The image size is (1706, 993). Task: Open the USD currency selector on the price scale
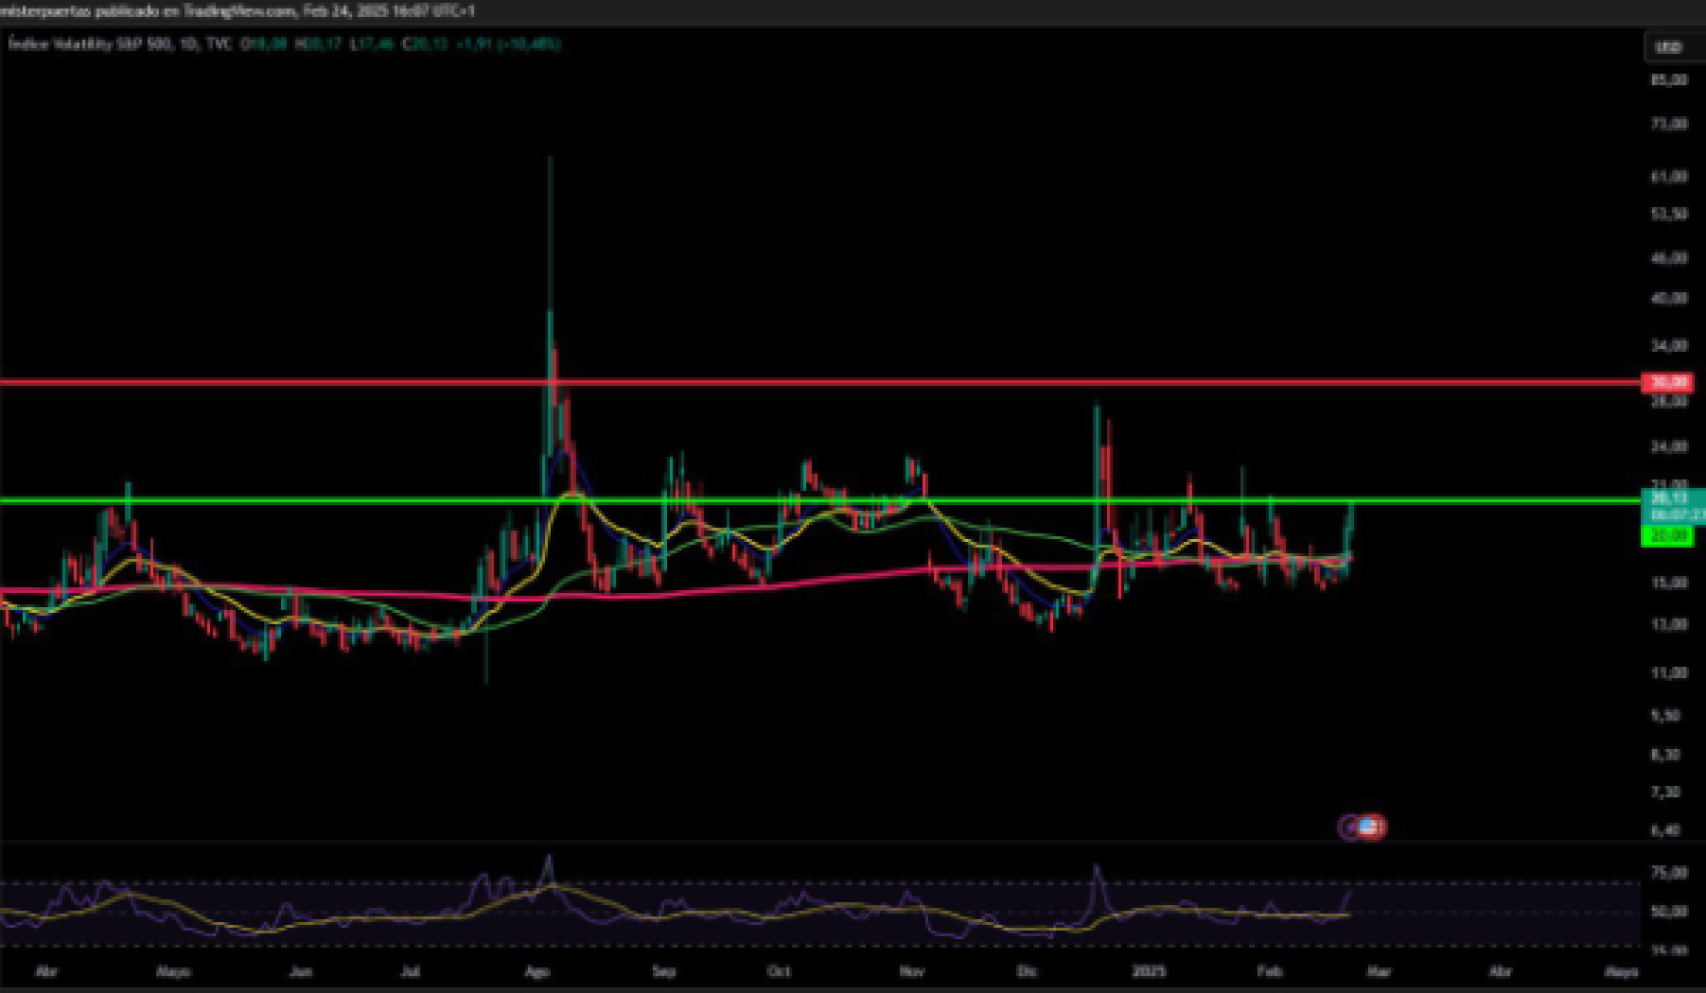click(1668, 44)
